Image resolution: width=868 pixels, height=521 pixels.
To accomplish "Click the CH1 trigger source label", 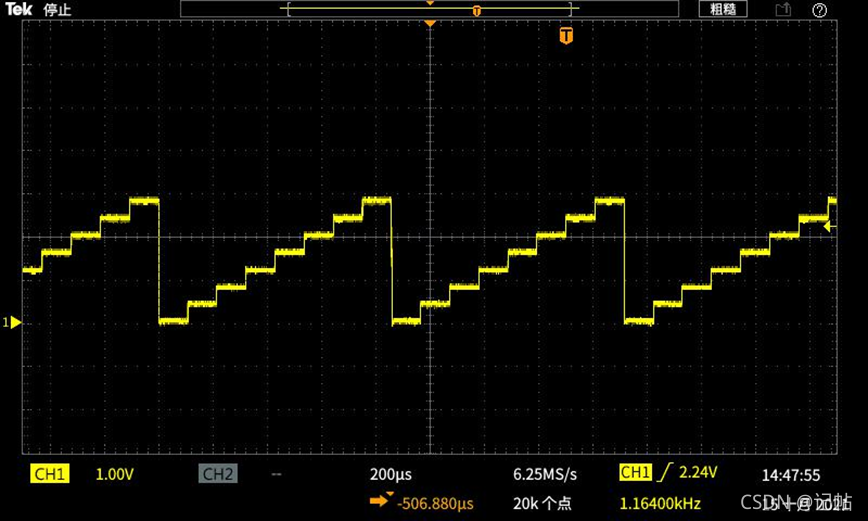I will [x=636, y=472].
